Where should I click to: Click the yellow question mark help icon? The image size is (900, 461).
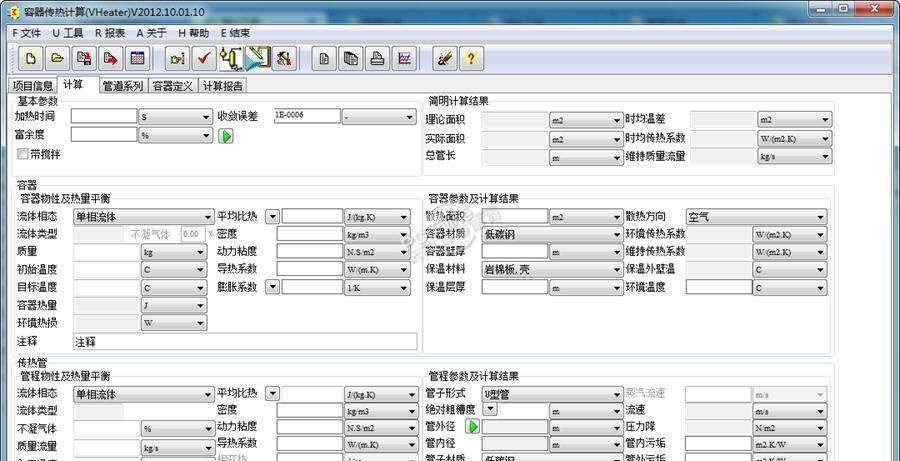tap(471, 59)
